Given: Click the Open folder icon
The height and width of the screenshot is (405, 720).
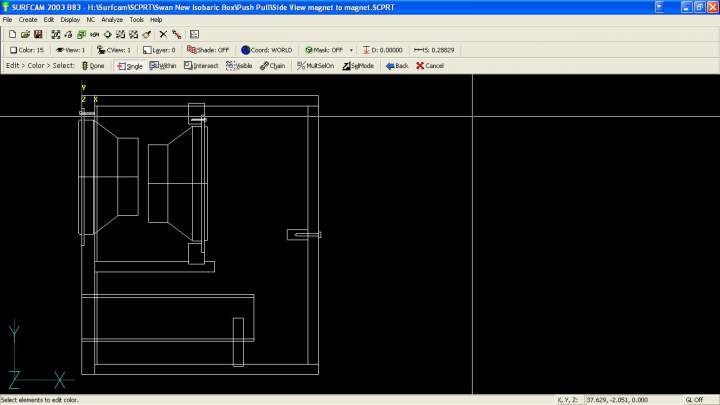Looking at the screenshot, I should point(25,34).
